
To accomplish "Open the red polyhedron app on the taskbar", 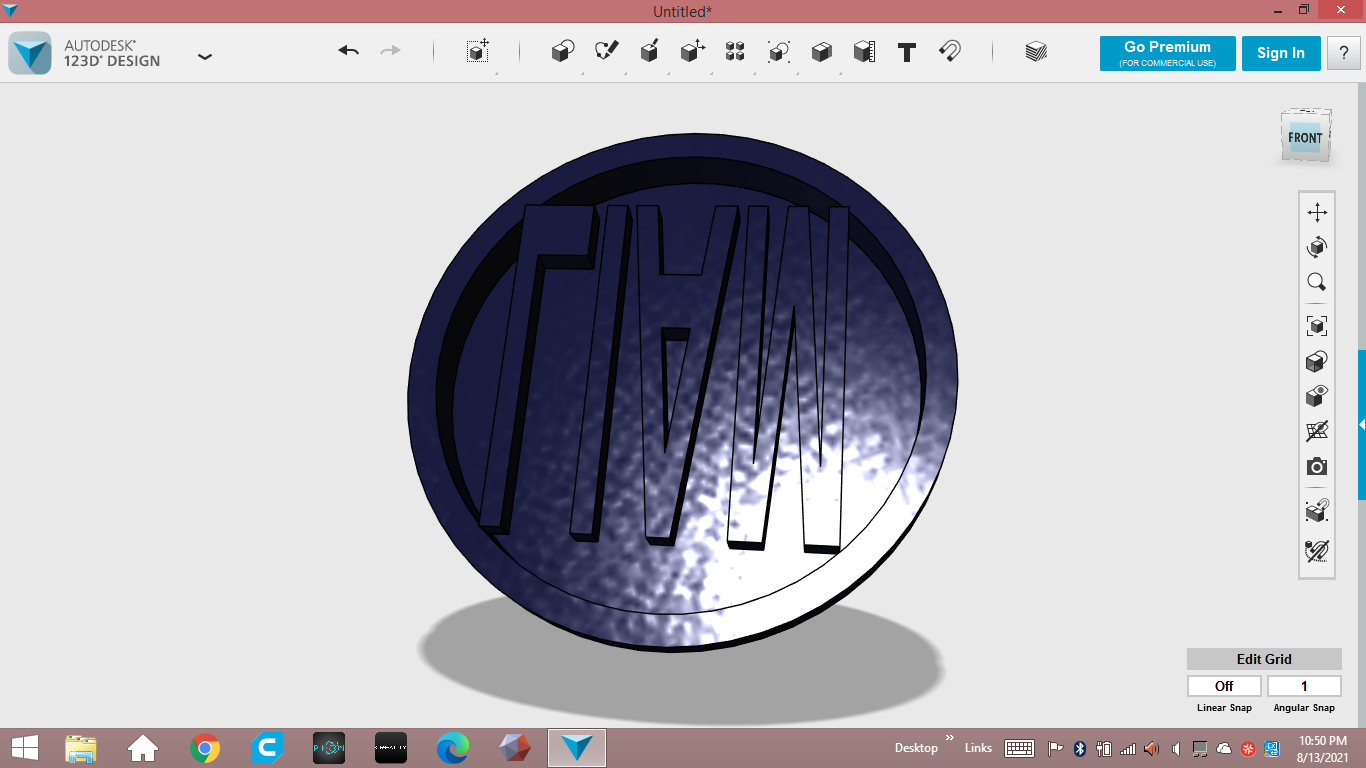I will 515,748.
